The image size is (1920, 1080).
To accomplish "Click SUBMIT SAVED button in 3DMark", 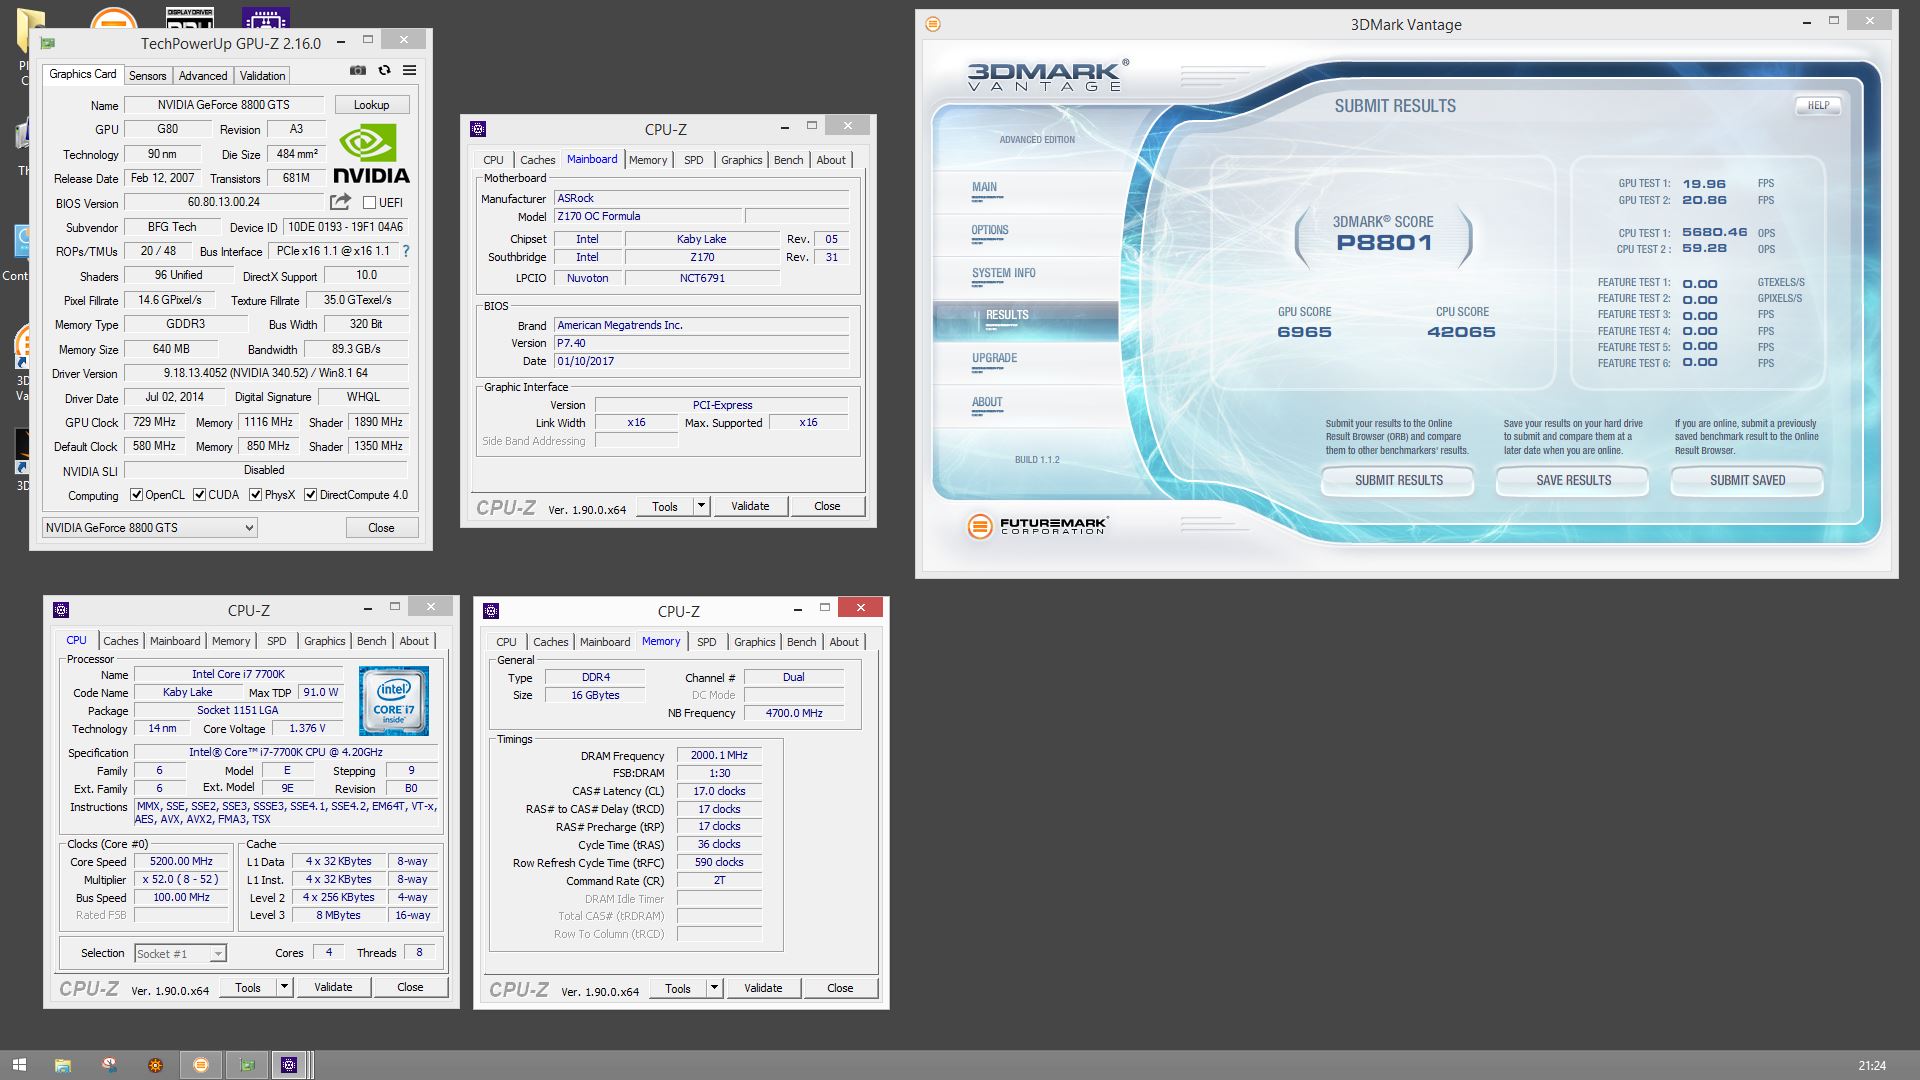I will pyautogui.click(x=1747, y=481).
